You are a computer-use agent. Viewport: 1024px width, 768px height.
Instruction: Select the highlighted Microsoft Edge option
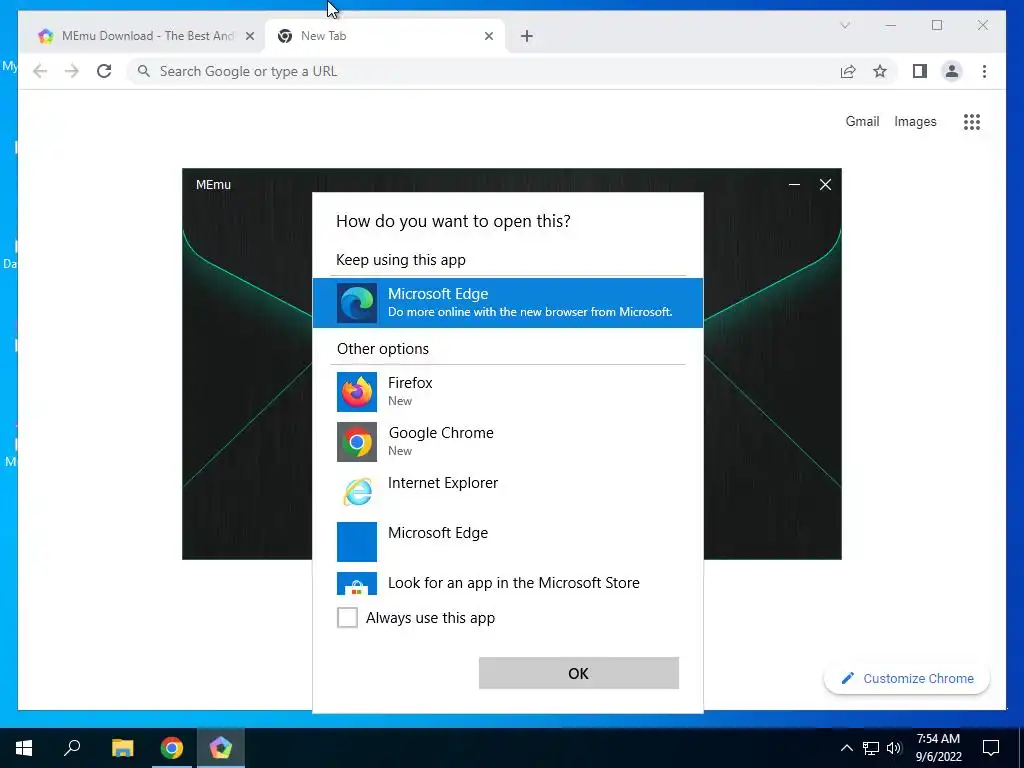pos(507,302)
